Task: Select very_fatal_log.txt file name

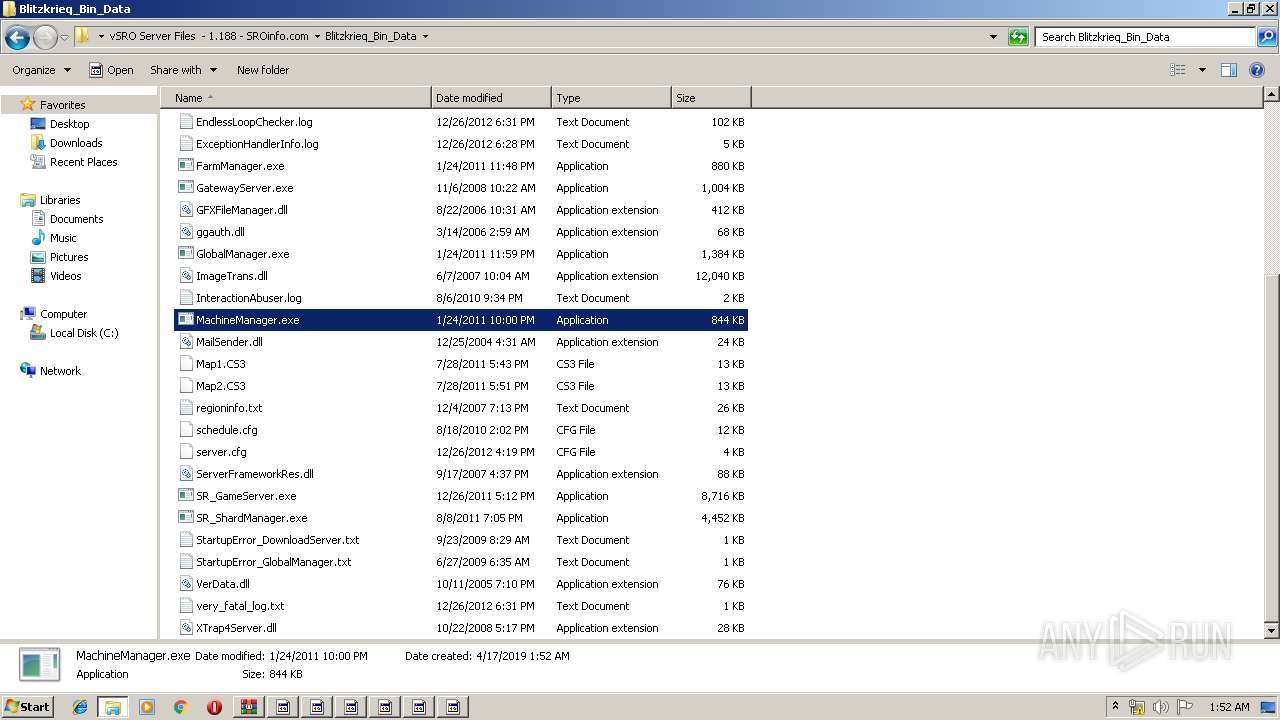Action: point(240,606)
